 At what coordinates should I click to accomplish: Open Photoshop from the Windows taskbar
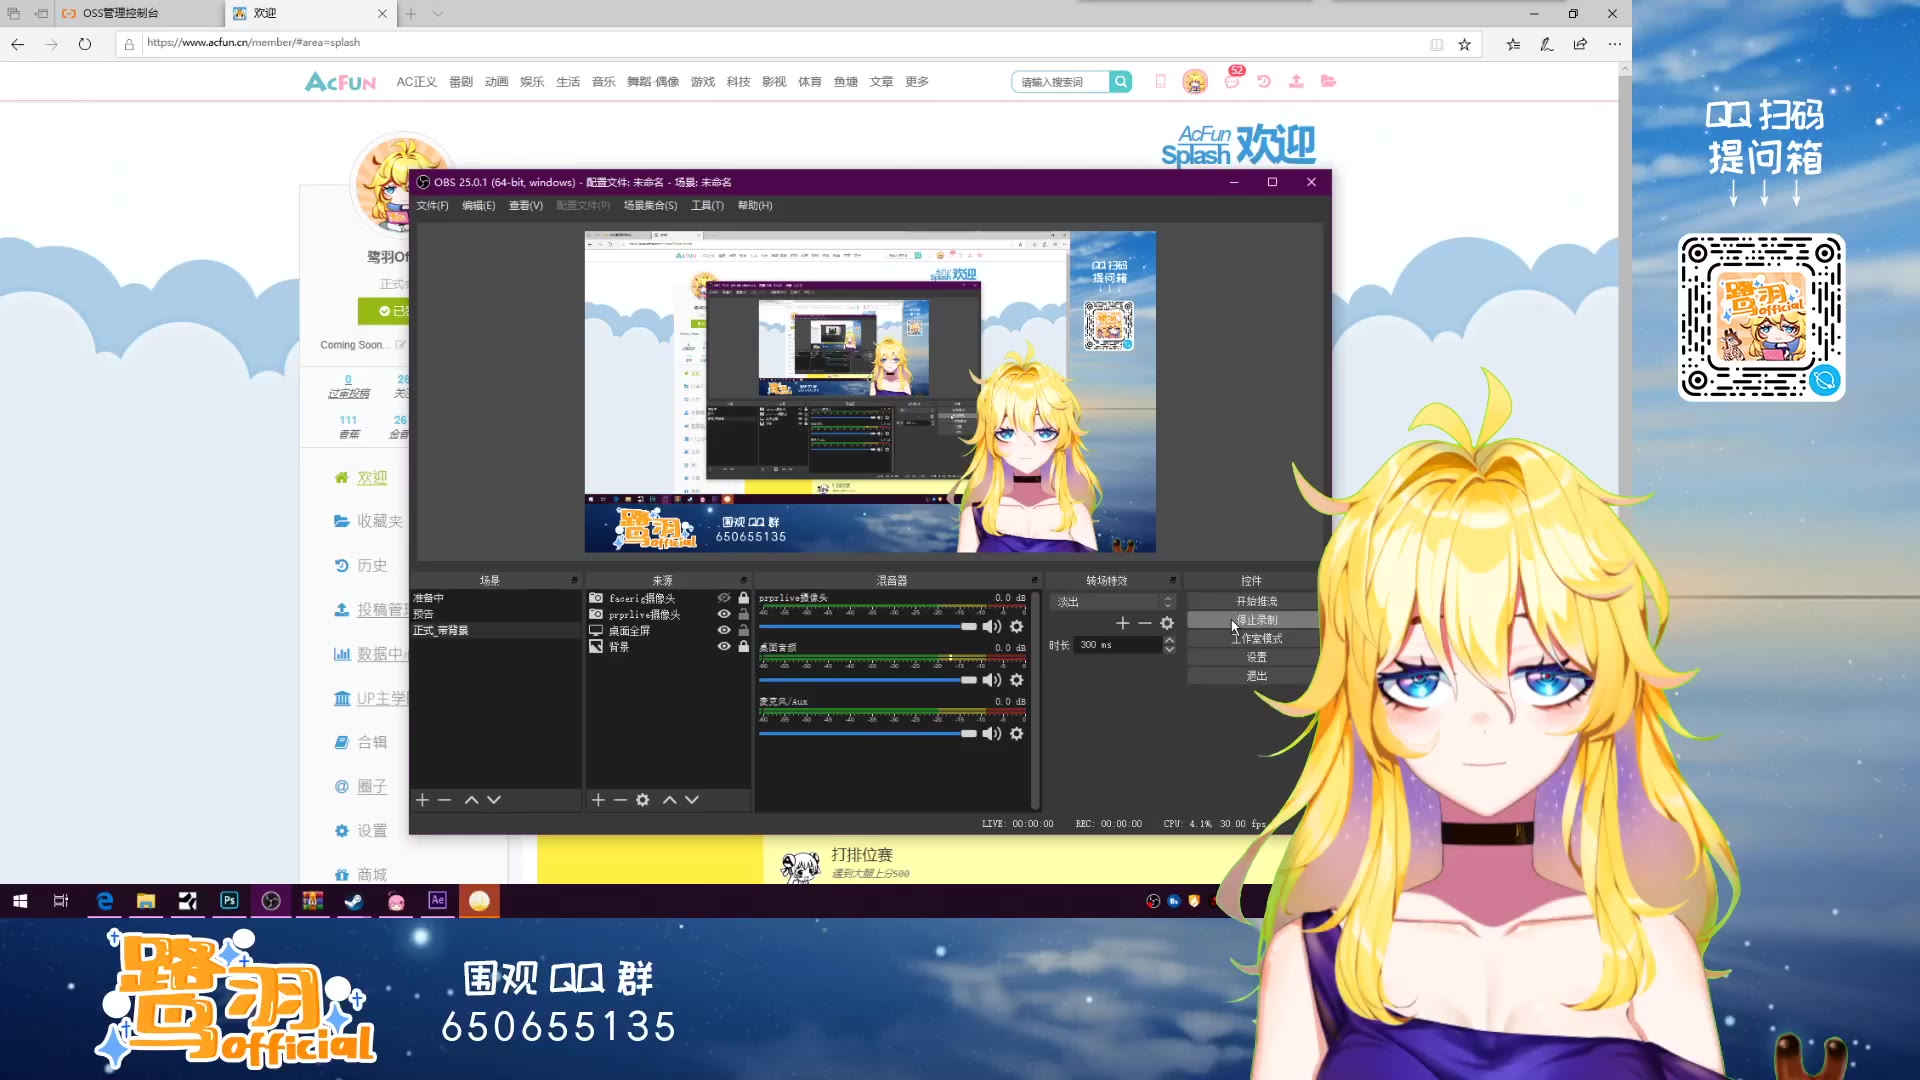point(229,901)
